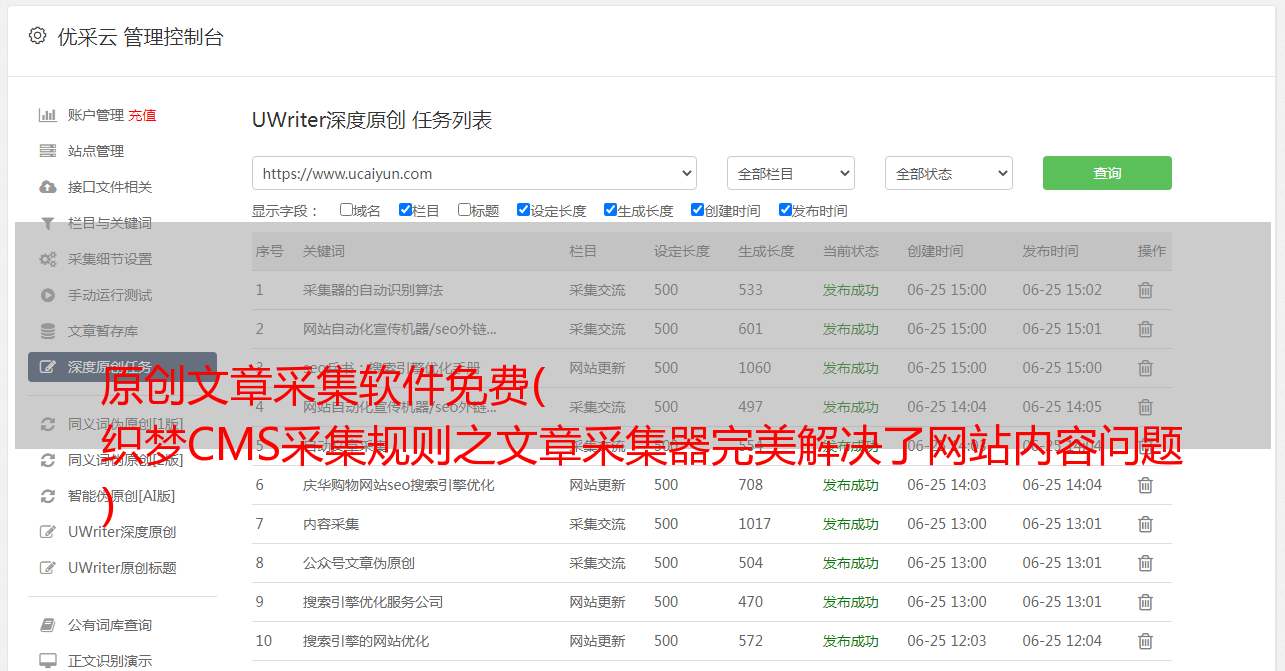Click the keyword 搜索引擎优化服务公司
Image resolution: width=1285 pixels, height=671 pixels.
pyautogui.click(x=373, y=602)
